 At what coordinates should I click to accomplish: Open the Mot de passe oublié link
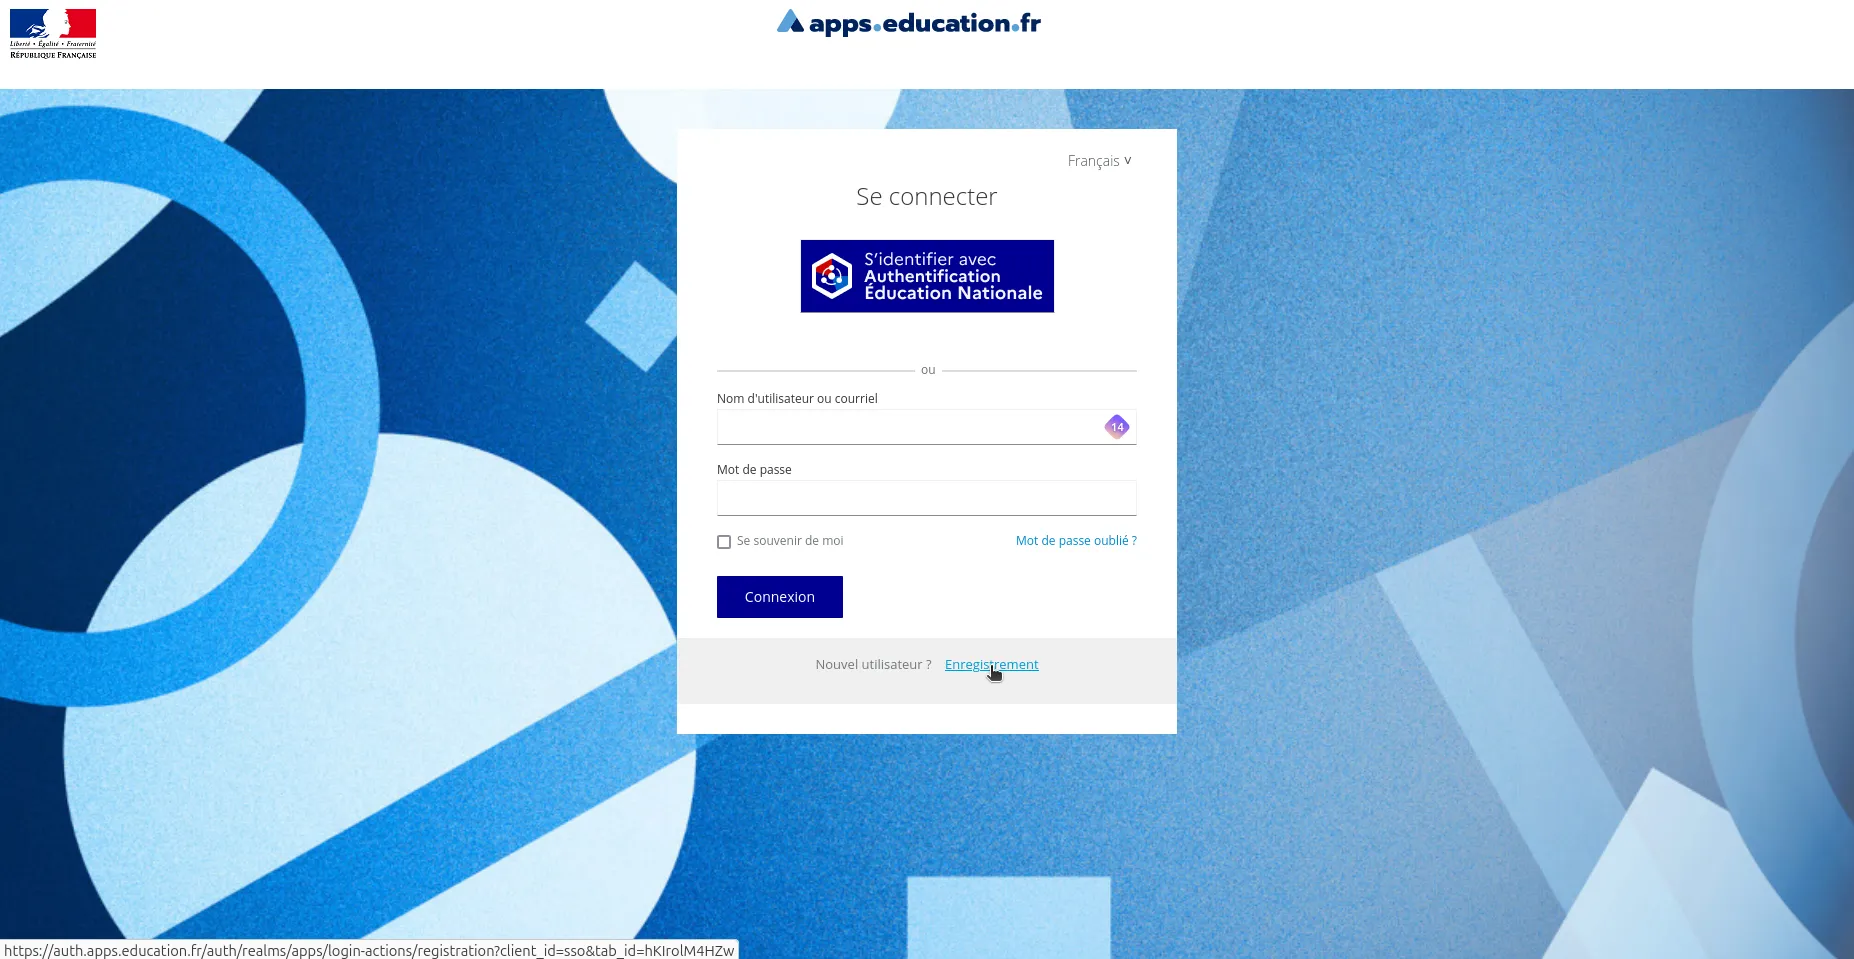[x=1076, y=541]
